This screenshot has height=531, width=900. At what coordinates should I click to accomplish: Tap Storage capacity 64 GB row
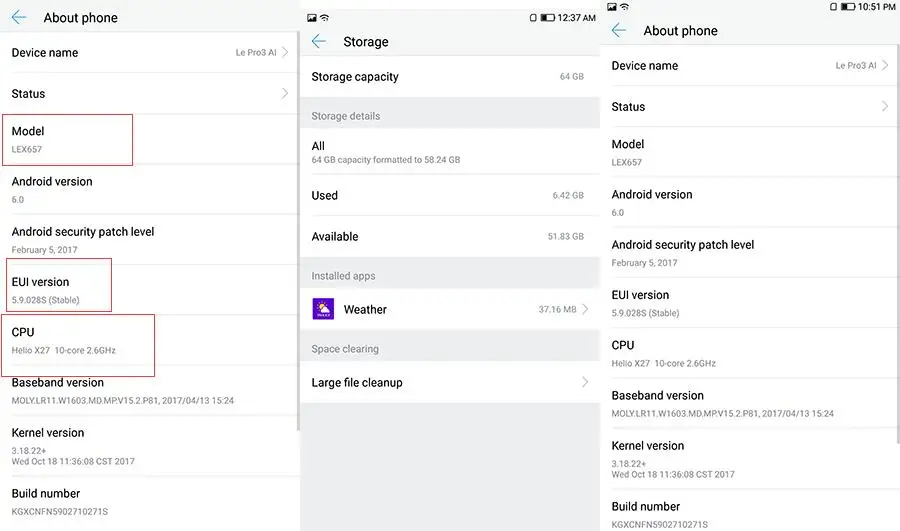[x=449, y=76]
